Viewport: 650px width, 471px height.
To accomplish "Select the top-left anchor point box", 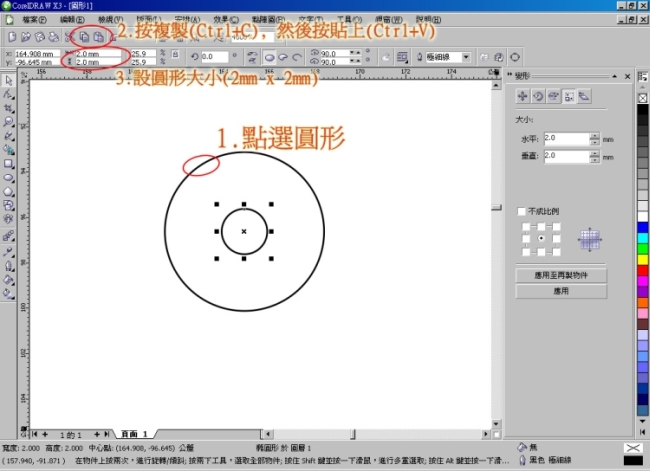I will tap(526, 226).
